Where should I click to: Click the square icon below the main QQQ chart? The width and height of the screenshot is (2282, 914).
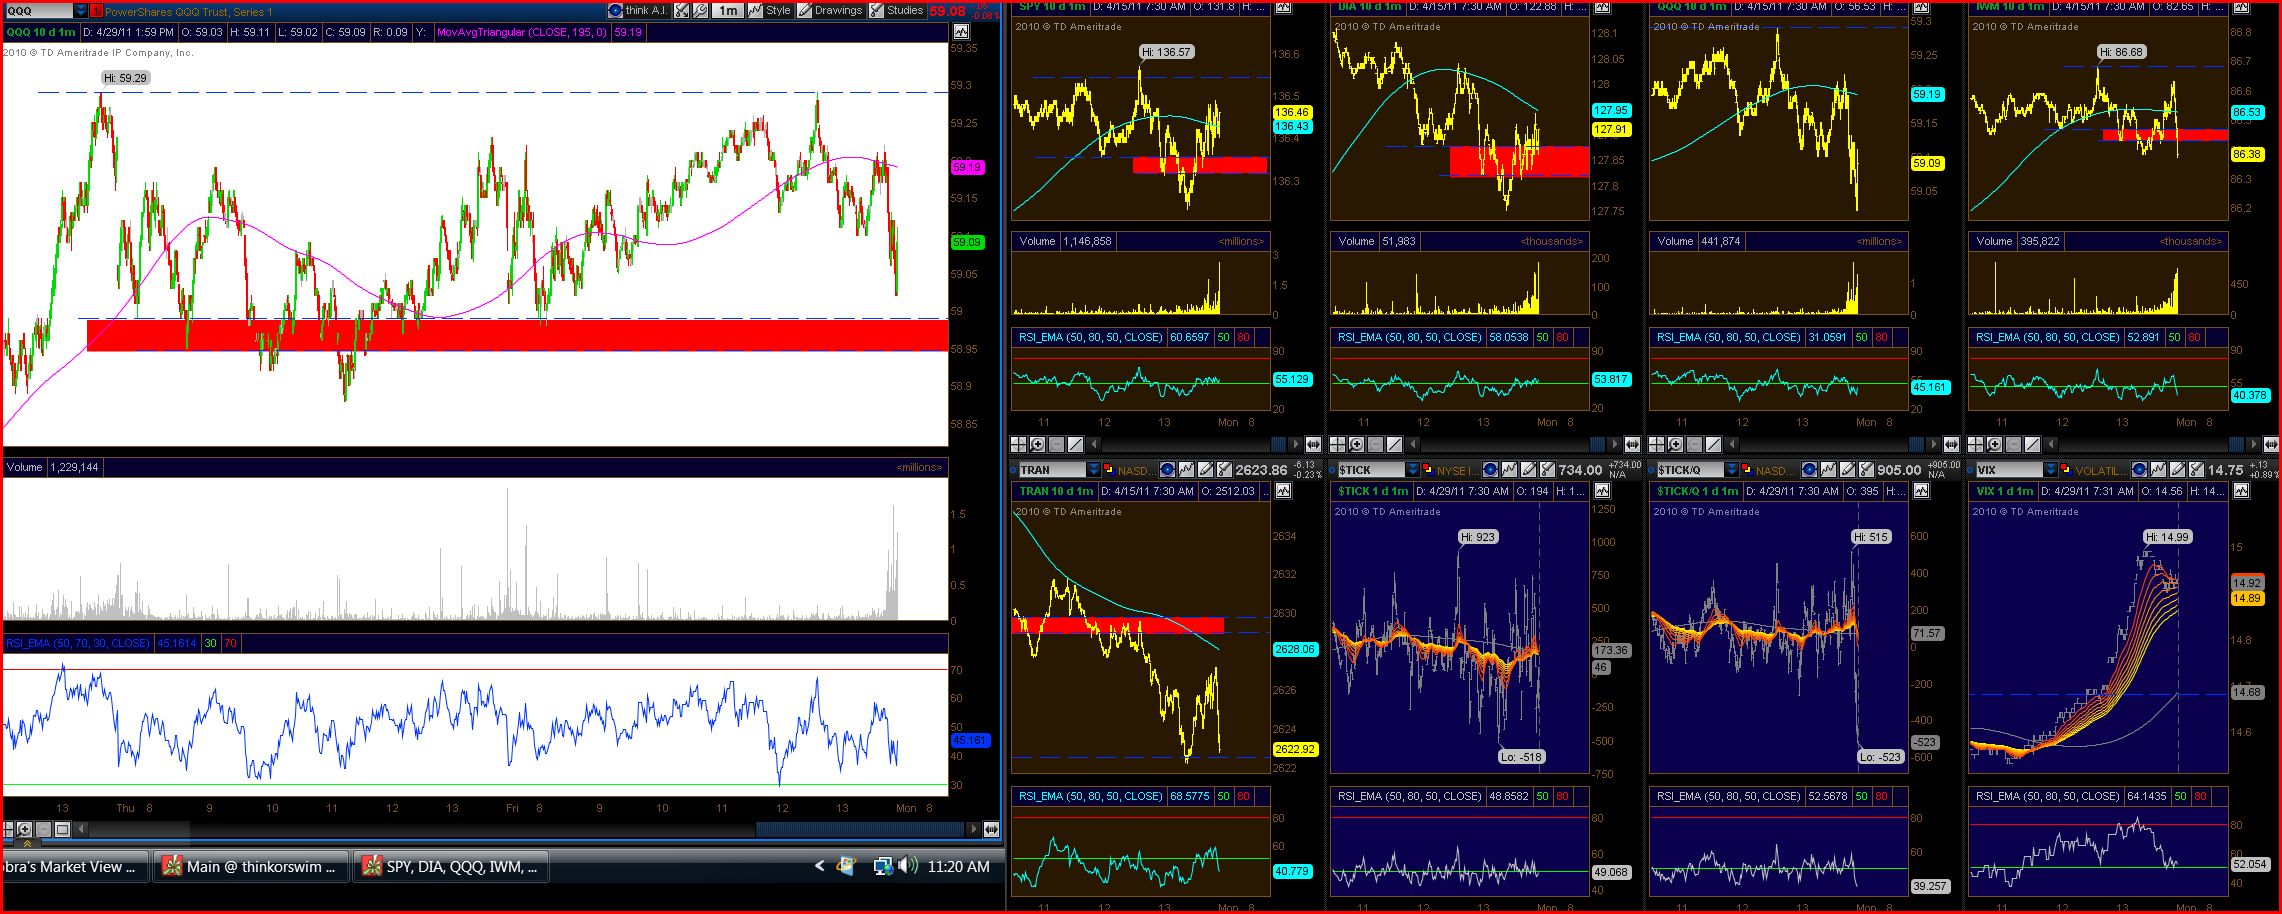62,829
